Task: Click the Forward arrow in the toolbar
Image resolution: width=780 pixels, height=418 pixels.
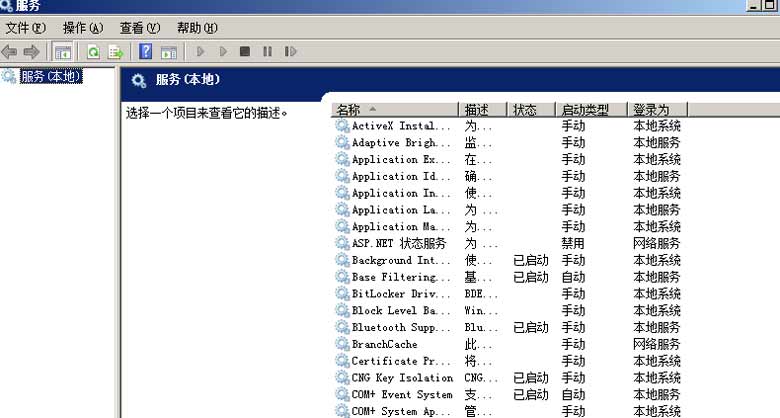Action: coord(31,51)
